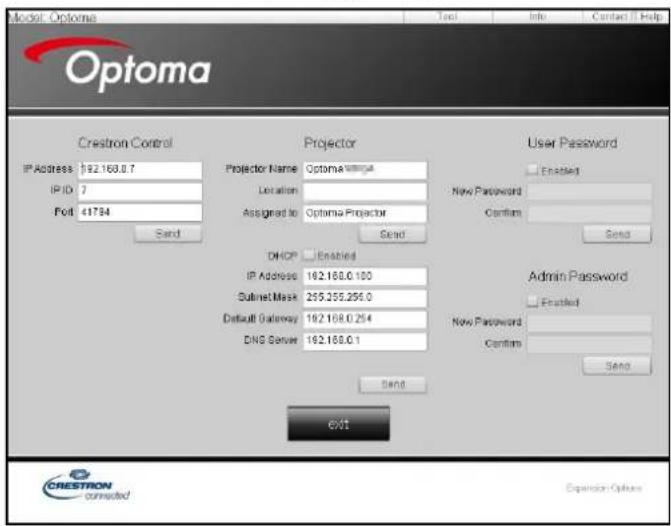Open the Contact IT Help menu item

click(627, 17)
